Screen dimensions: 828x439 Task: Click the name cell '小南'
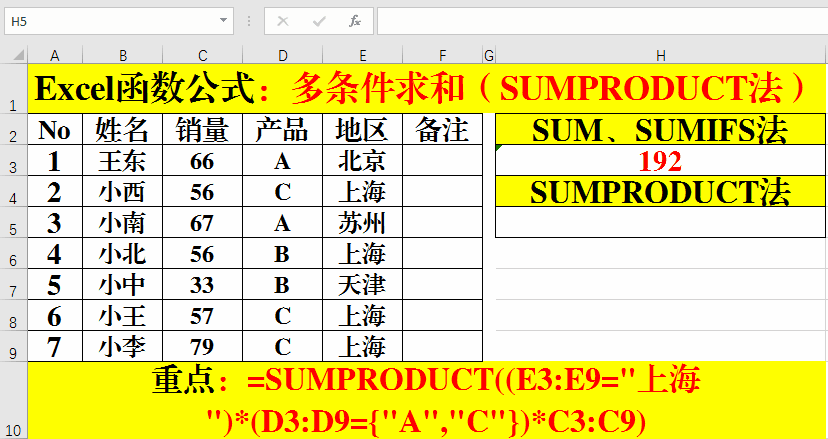(123, 222)
